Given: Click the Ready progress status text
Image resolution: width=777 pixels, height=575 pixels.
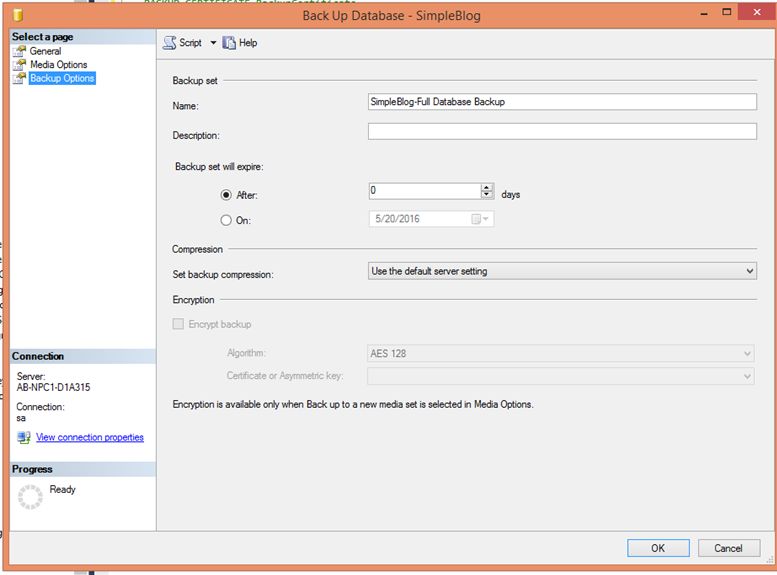Looking at the screenshot, I should click(62, 489).
